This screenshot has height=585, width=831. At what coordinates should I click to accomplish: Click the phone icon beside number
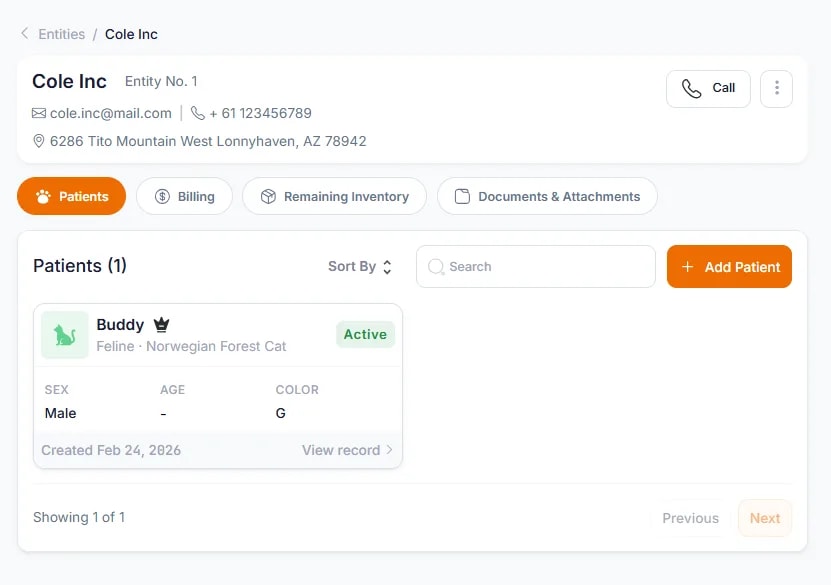click(x=198, y=113)
